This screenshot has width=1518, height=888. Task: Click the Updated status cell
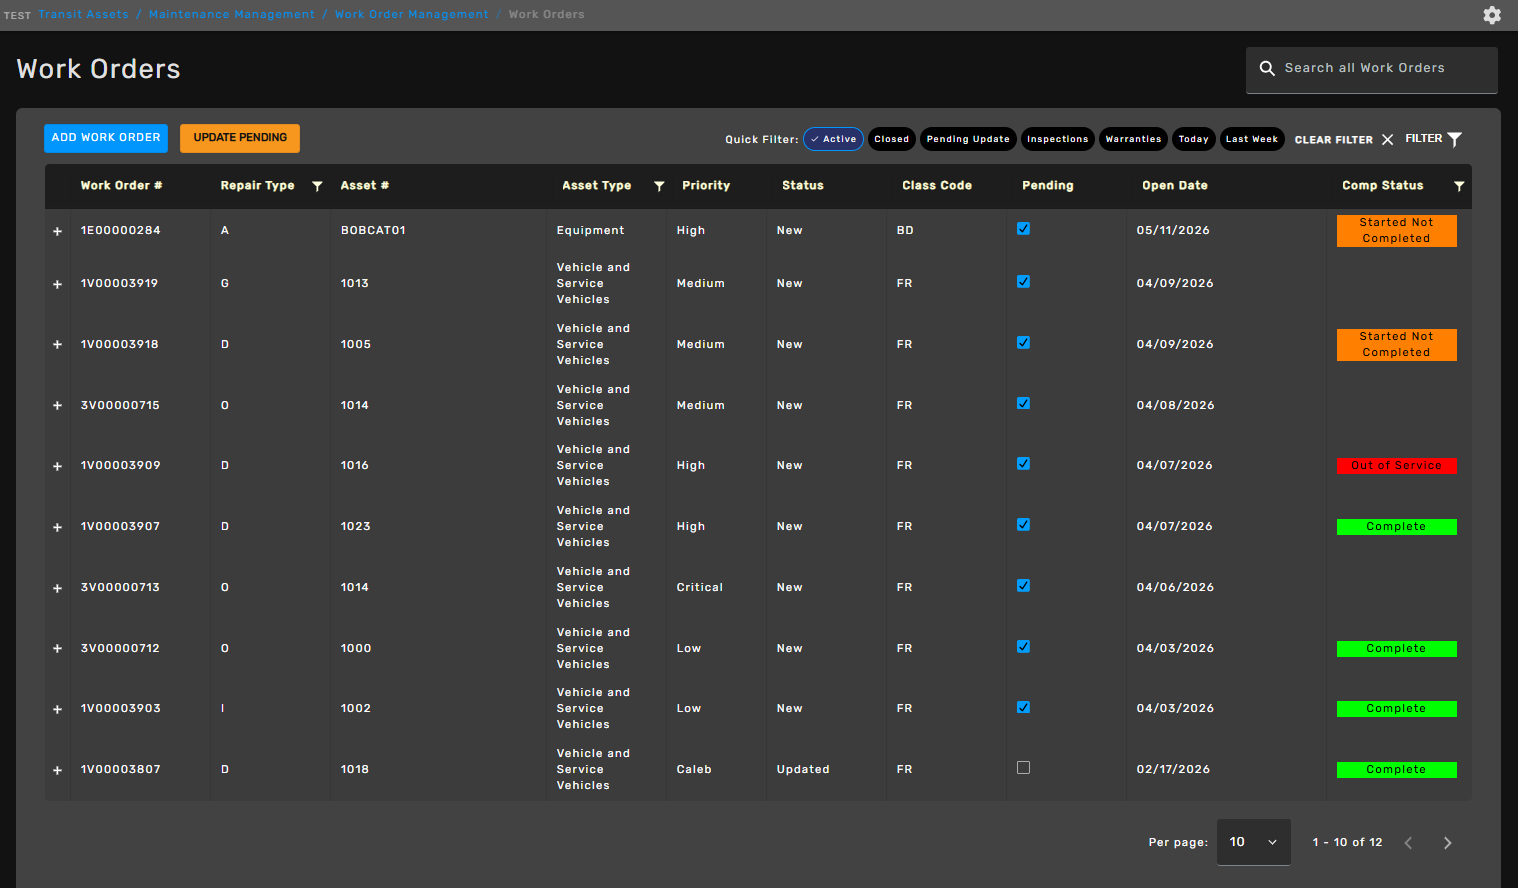click(x=803, y=770)
